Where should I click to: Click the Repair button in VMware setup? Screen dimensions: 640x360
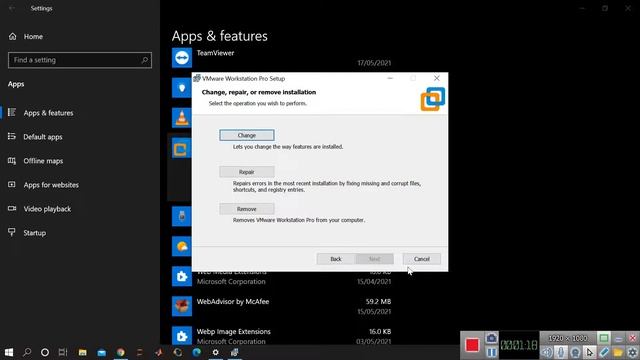[x=247, y=172]
